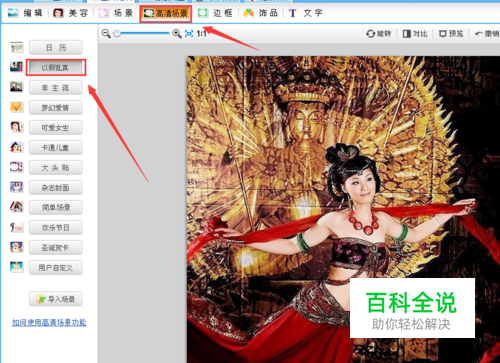Select the 高清场景 tab
The height and width of the screenshot is (363, 500).
pos(166,13)
